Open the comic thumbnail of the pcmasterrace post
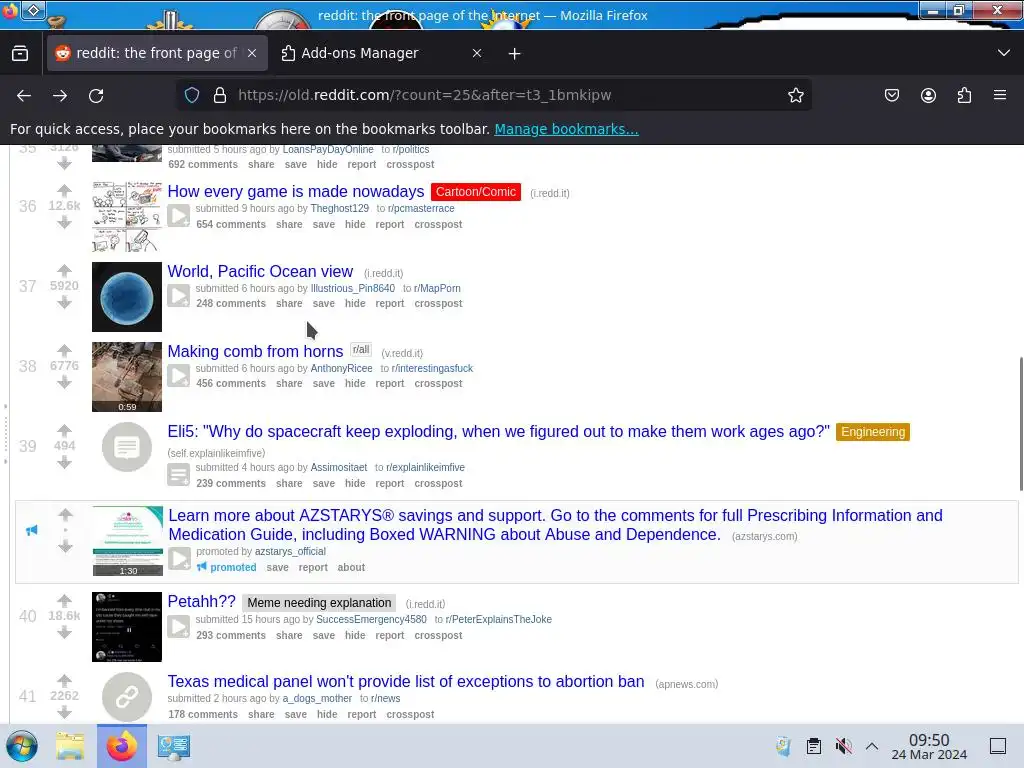This screenshot has width=1024, height=768. coord(127,217)
